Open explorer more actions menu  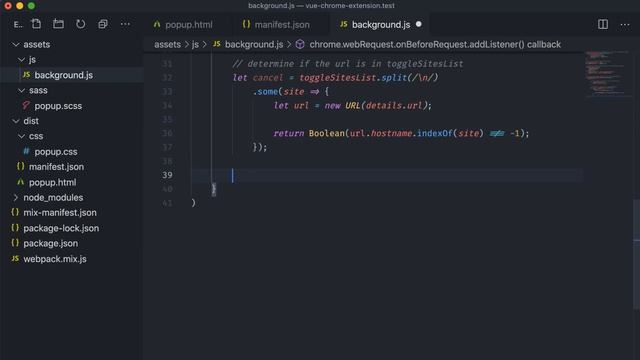click(125, 24)
